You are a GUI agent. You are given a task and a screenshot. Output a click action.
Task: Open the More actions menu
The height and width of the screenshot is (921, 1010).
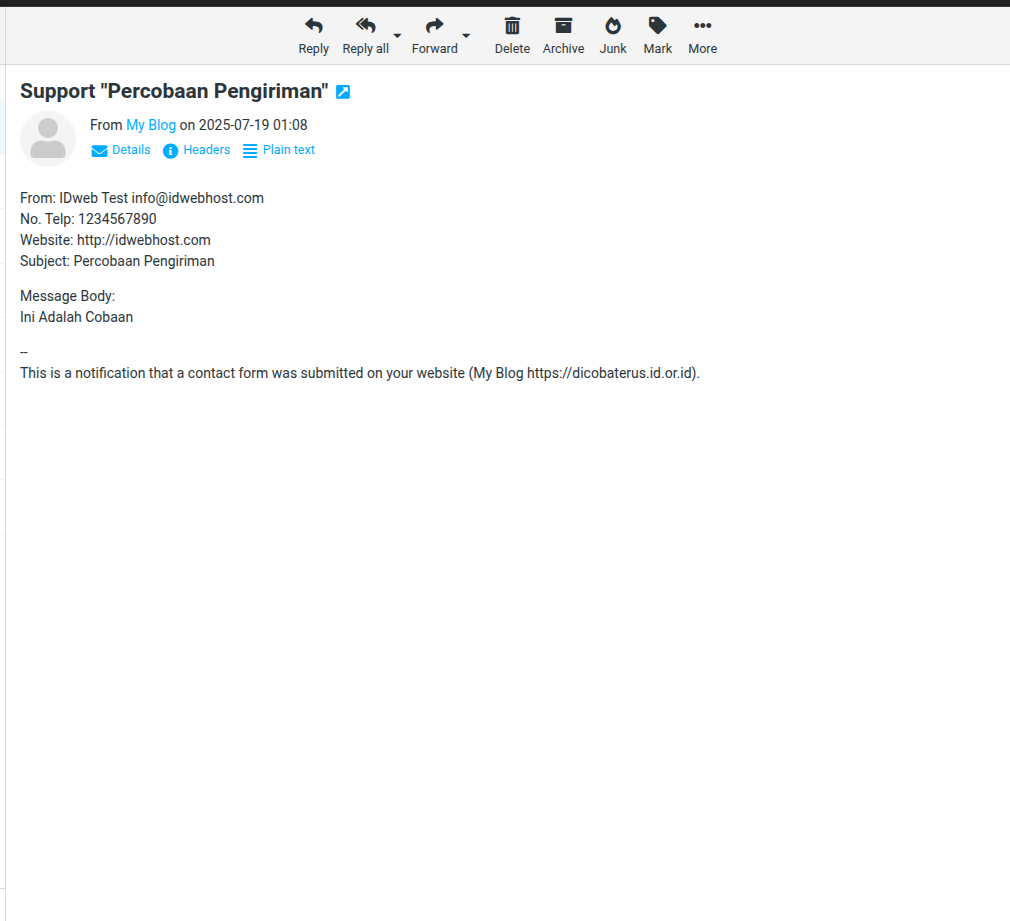point(702,26)
